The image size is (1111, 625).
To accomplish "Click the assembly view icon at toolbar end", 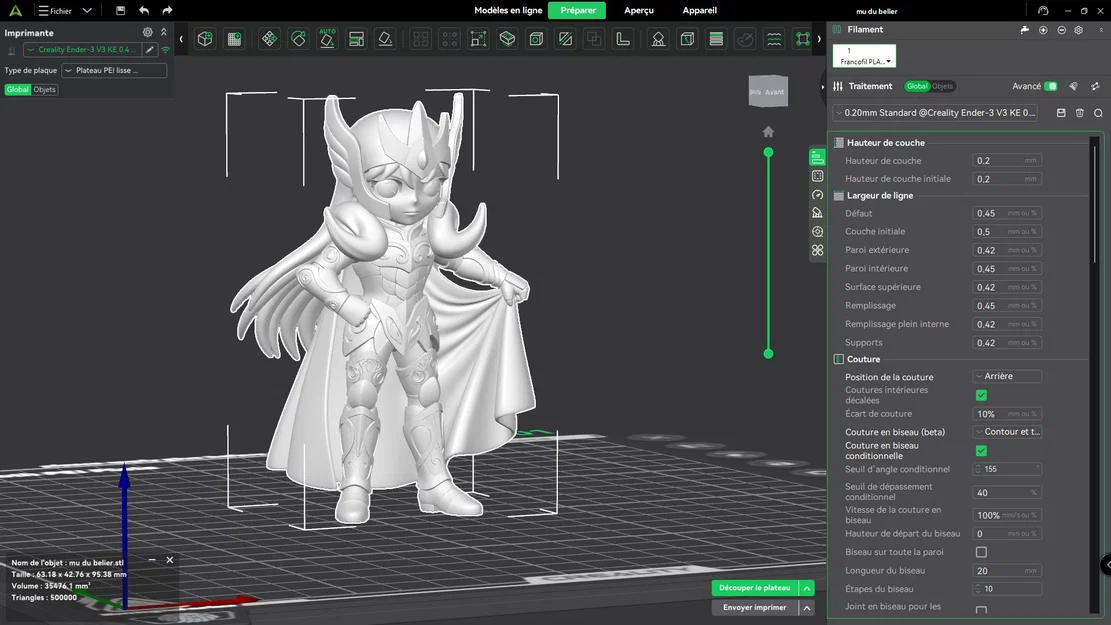I will pos(802,39).
